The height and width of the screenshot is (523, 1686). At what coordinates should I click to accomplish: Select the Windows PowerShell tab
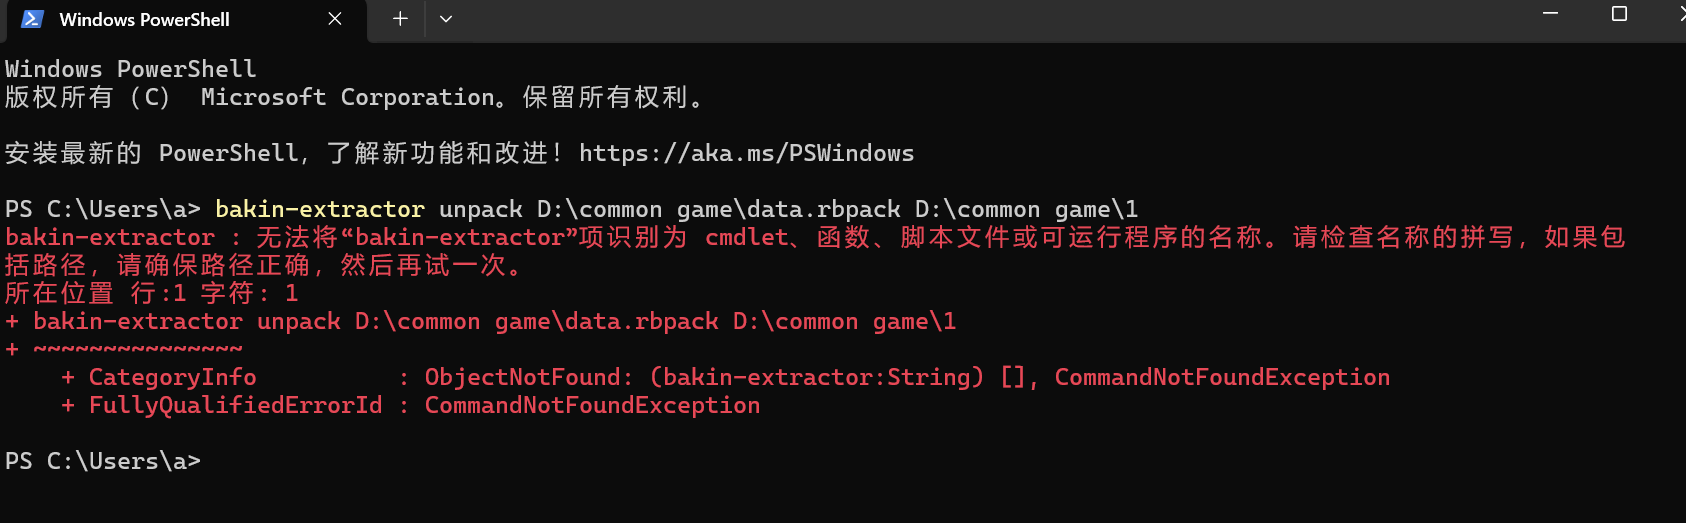(186, 21)
